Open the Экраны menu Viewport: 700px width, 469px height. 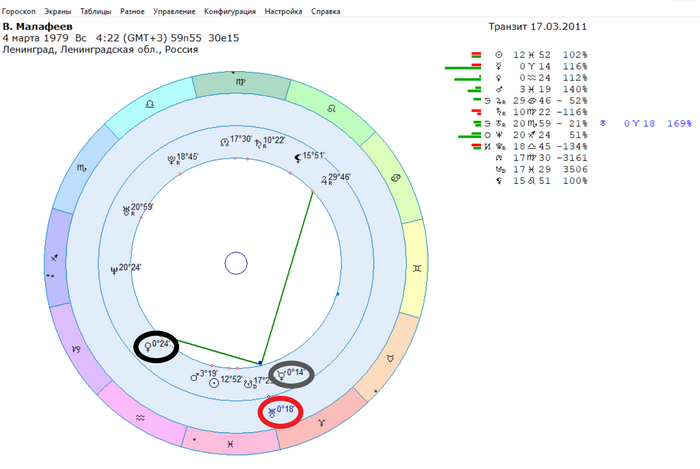point(58,12)
